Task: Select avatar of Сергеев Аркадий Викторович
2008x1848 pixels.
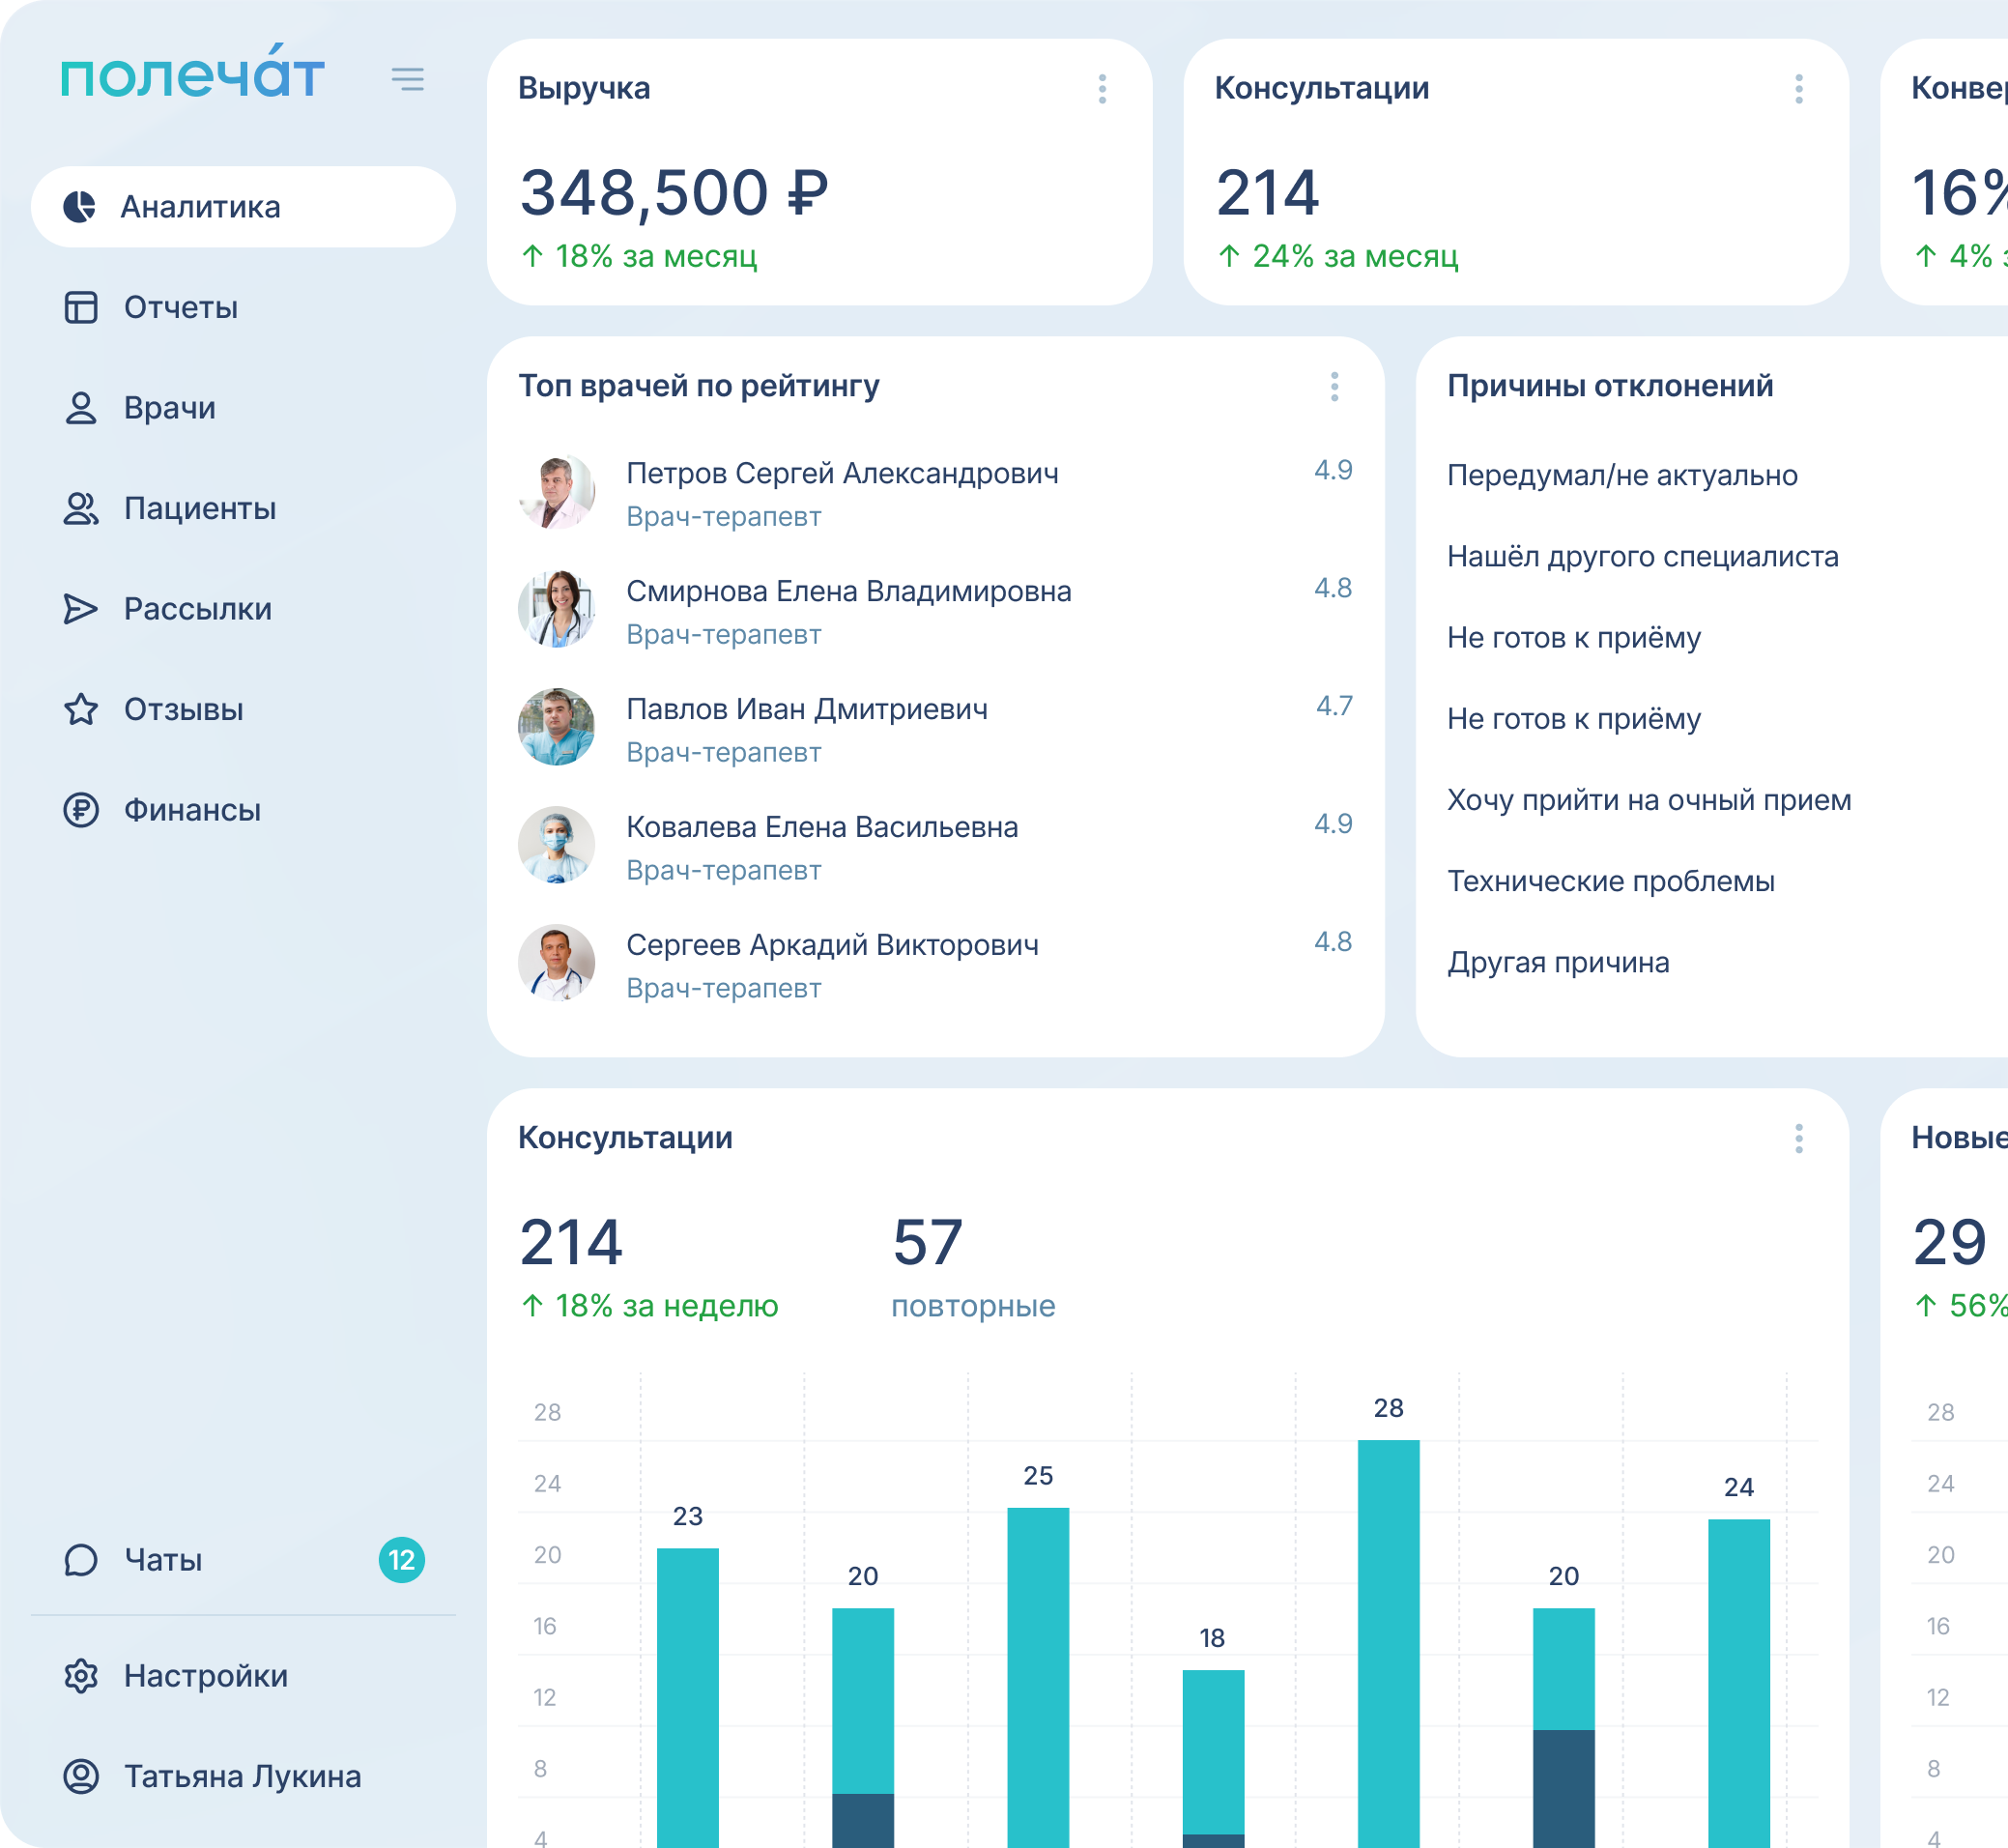Action: click(x=557, y=964)
